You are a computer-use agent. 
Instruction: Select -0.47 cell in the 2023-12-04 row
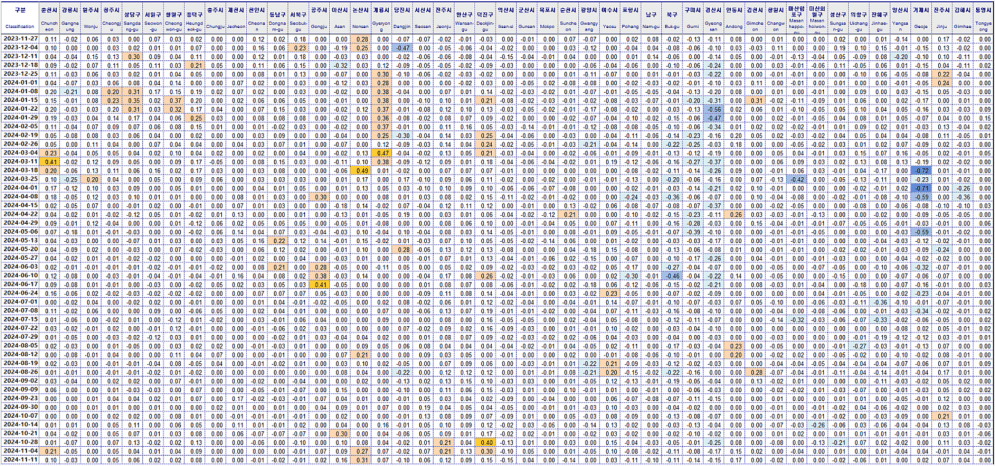coord(402,48)
